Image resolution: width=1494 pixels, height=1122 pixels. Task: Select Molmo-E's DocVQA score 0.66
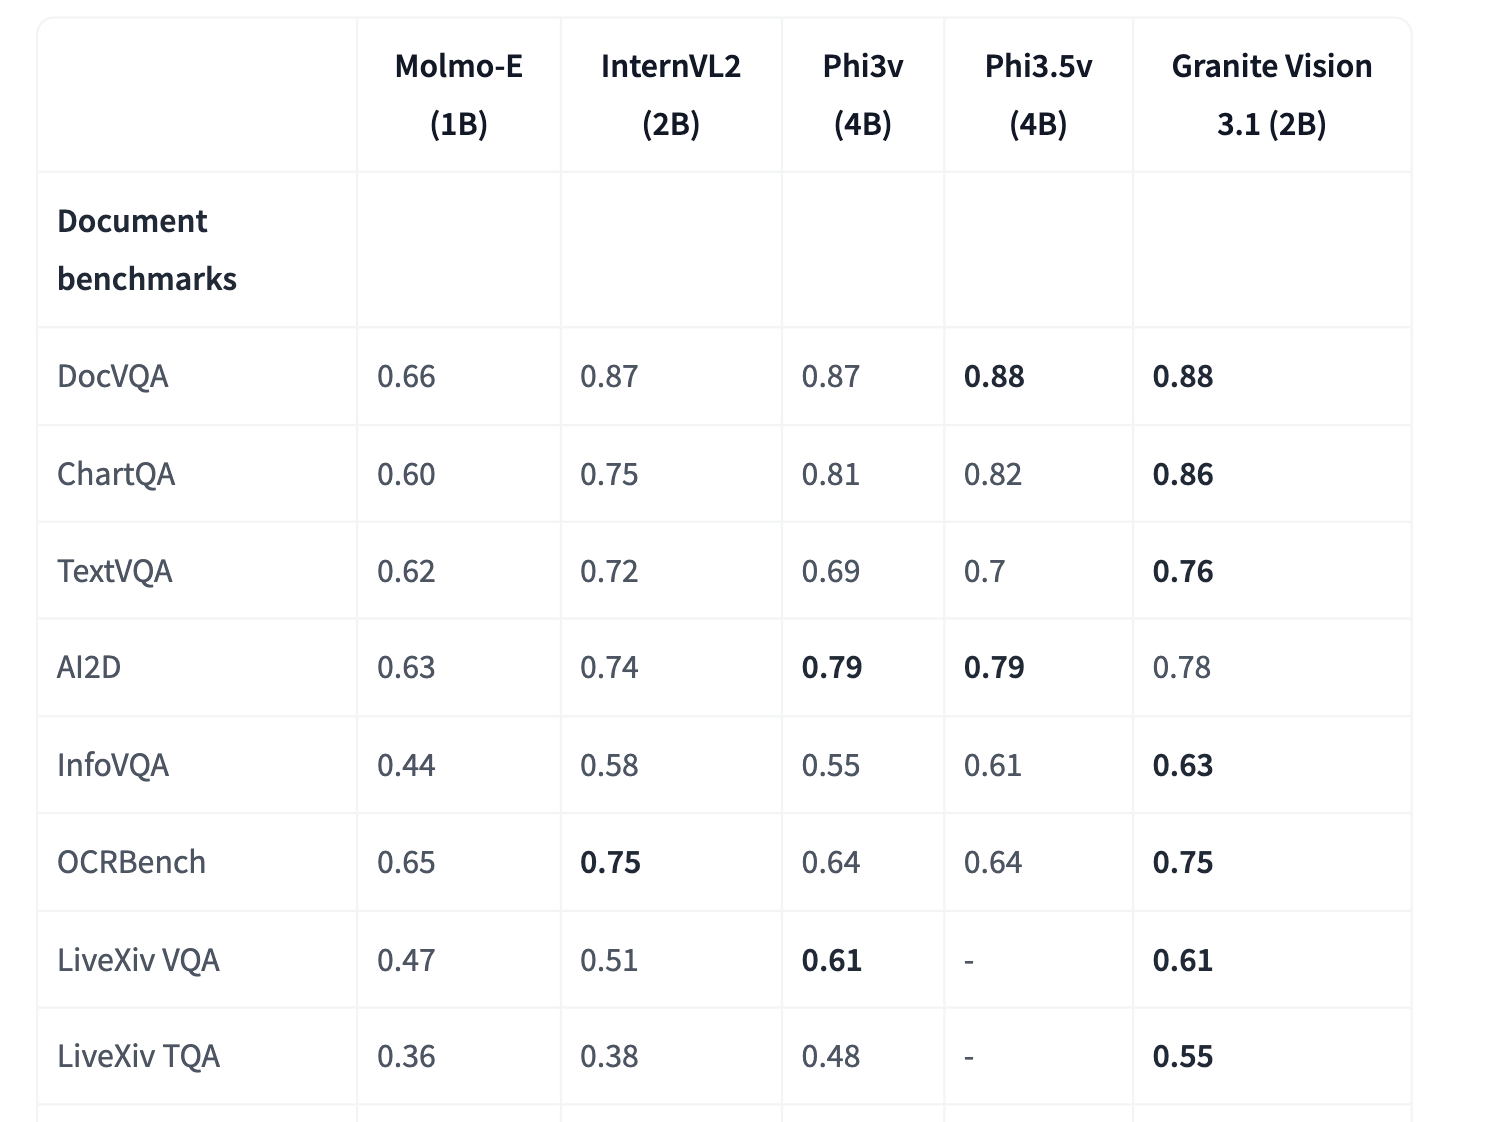click(x=406, y=376)
